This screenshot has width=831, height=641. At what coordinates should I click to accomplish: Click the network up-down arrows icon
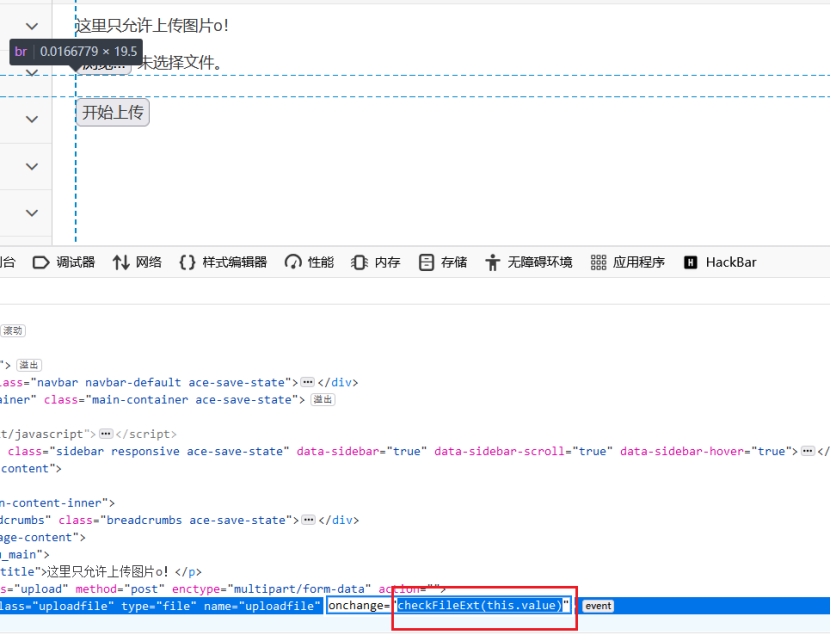coord(121,262)
